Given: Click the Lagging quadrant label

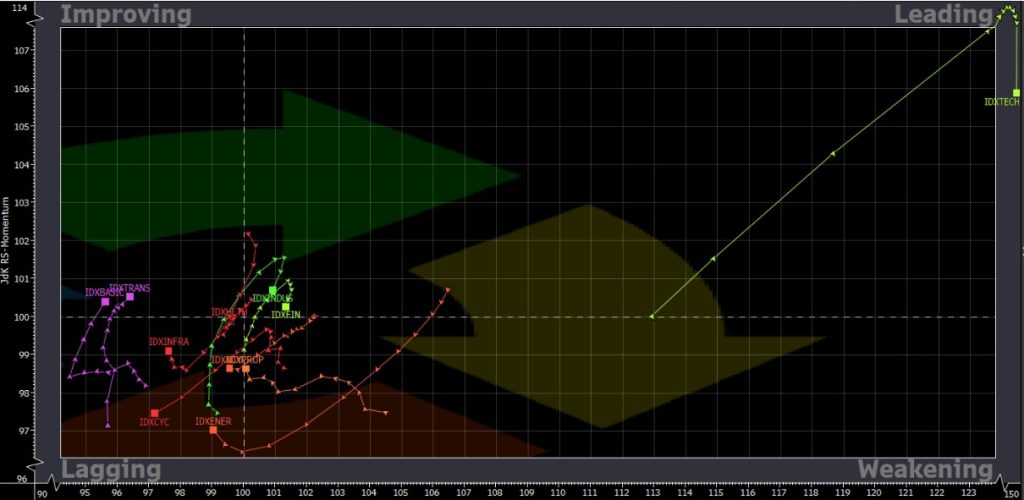Looking at the screenshot, I should (110, 469).
